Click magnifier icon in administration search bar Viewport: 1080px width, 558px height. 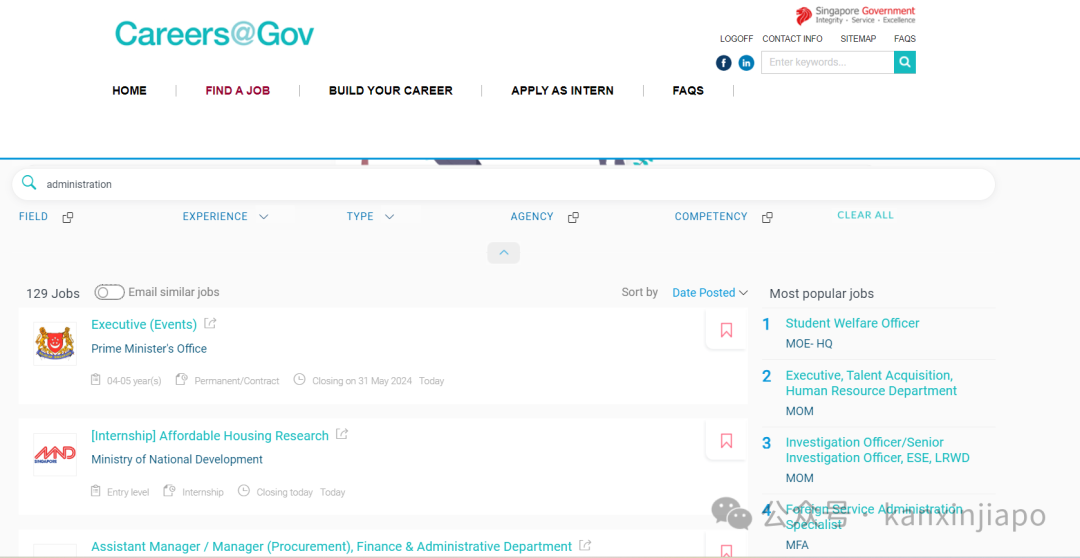29,183
